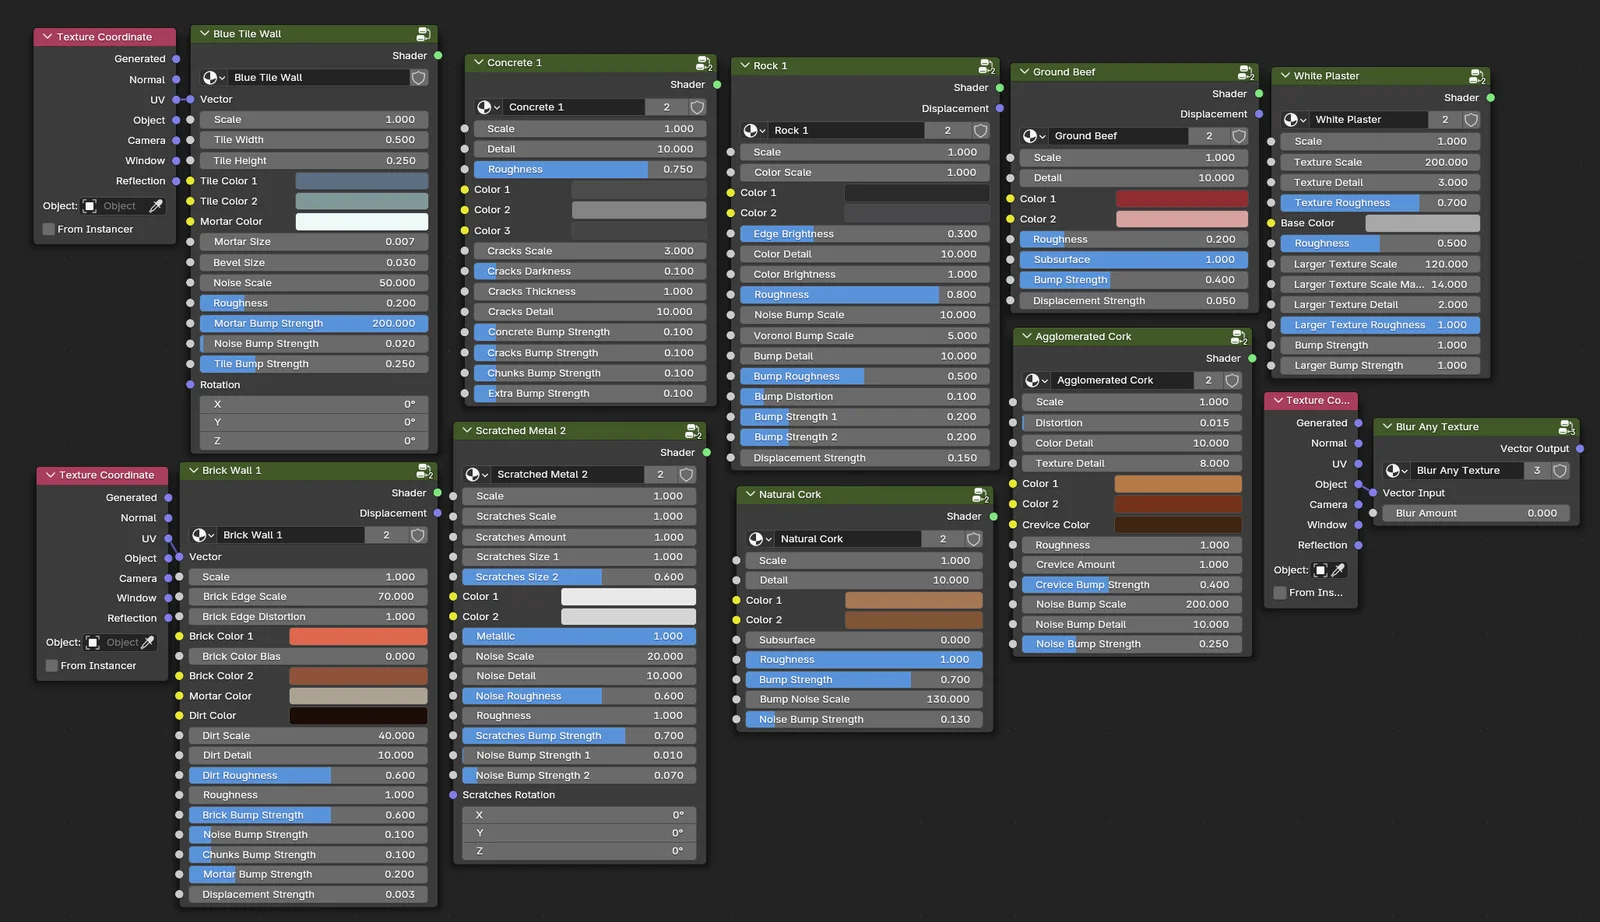Image resolution: width=1600 pixels, height=922 pixels.
Task: Enable From Instancer in upper Texture Coordinate node
Action: coord(47,229)
